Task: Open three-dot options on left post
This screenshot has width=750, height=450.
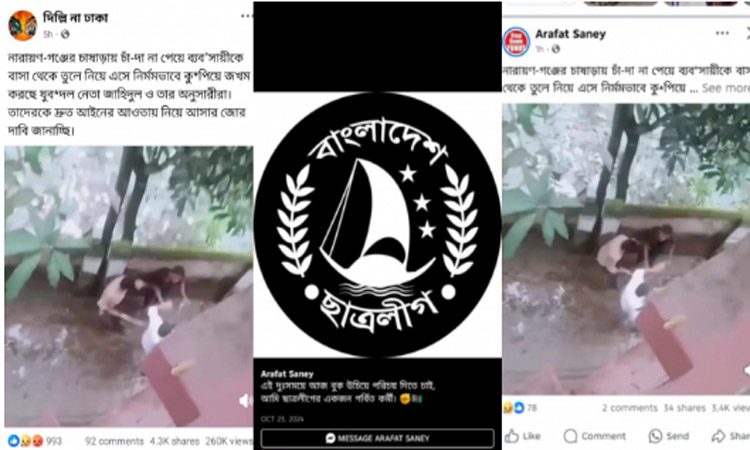Action: (x=246, y=16)
